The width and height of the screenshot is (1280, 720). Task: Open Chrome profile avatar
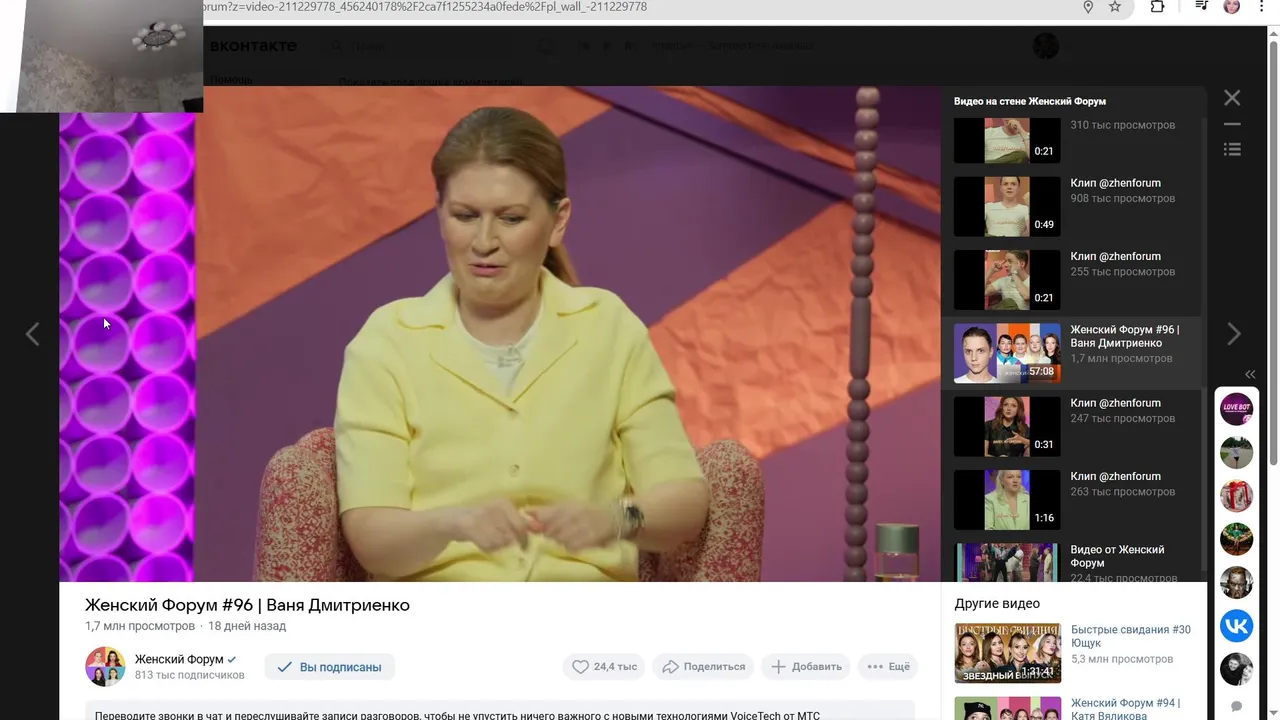click(1232, 7)
